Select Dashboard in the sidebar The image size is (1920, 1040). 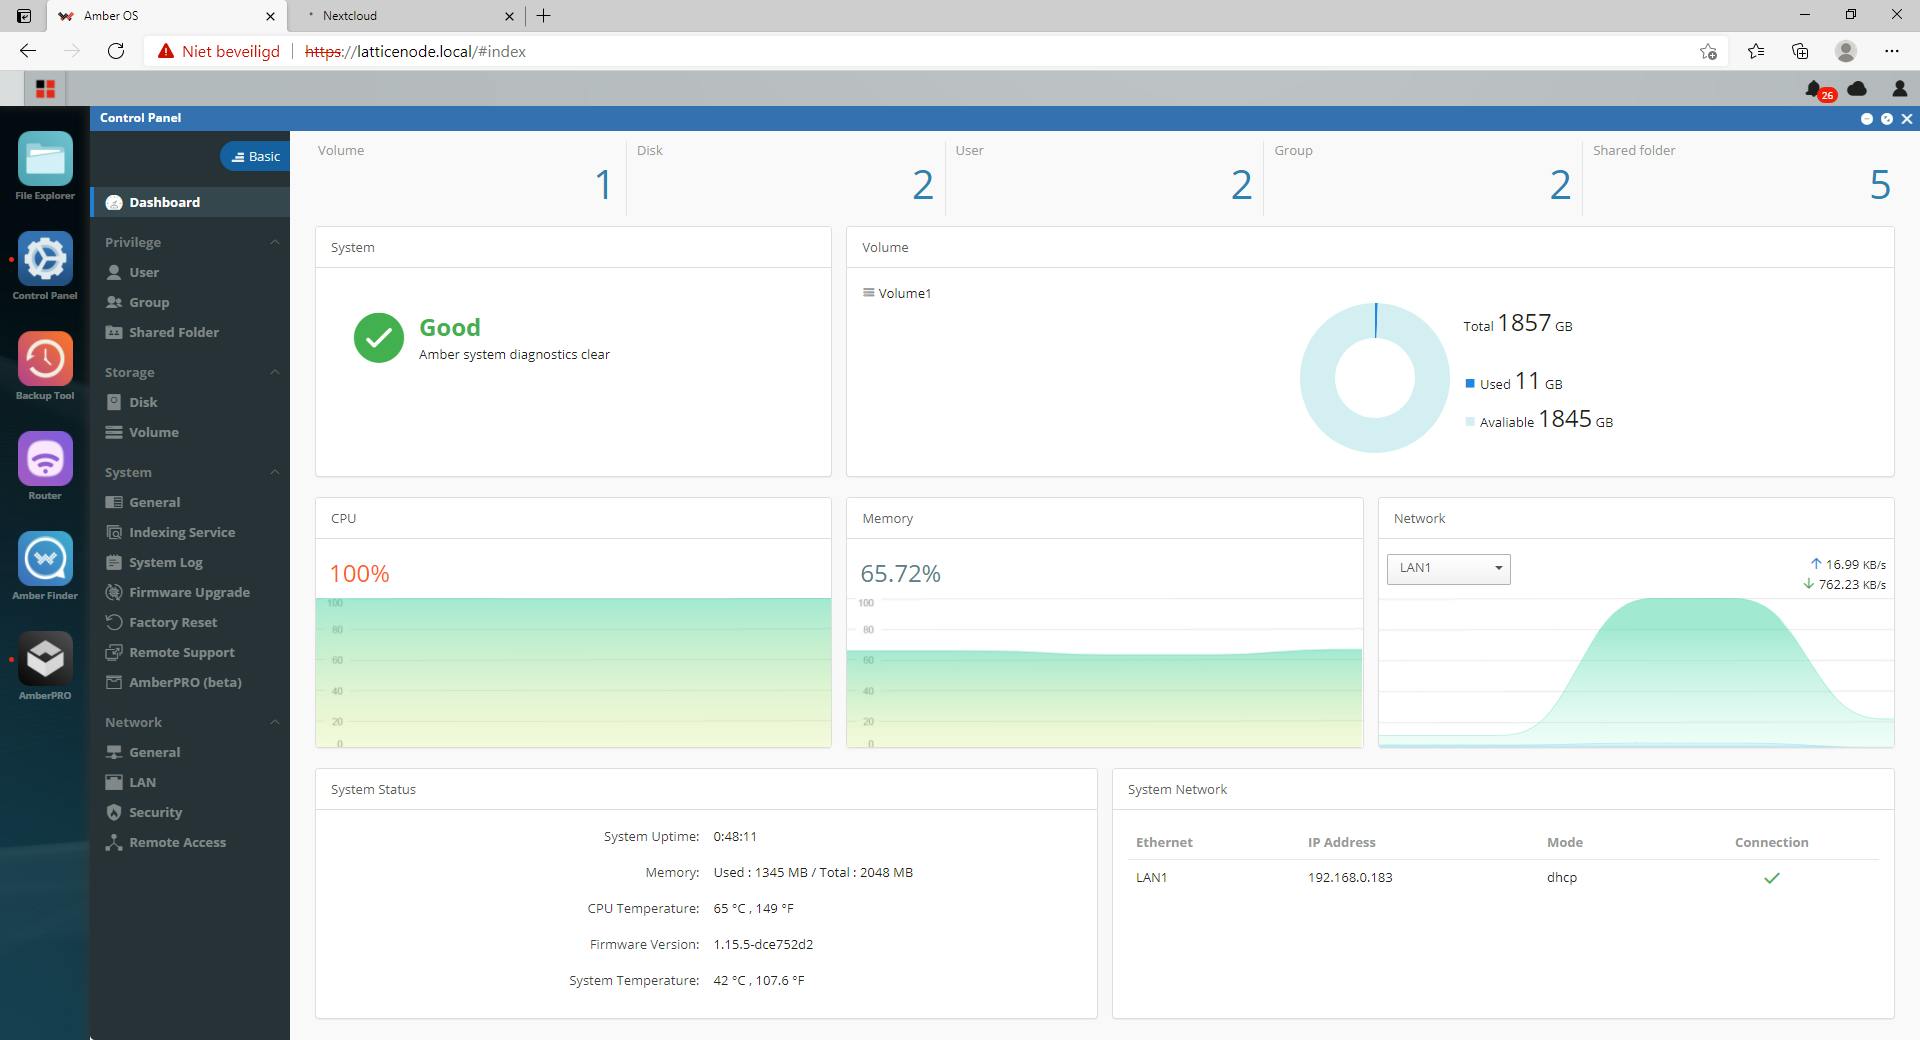(x=190, y=202)
